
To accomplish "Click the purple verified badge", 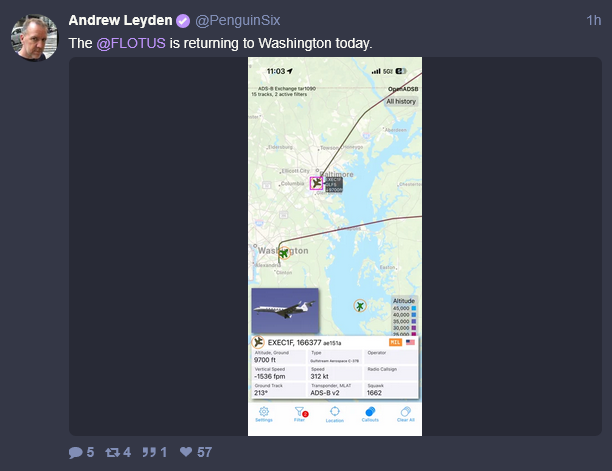I will [183, 21].
